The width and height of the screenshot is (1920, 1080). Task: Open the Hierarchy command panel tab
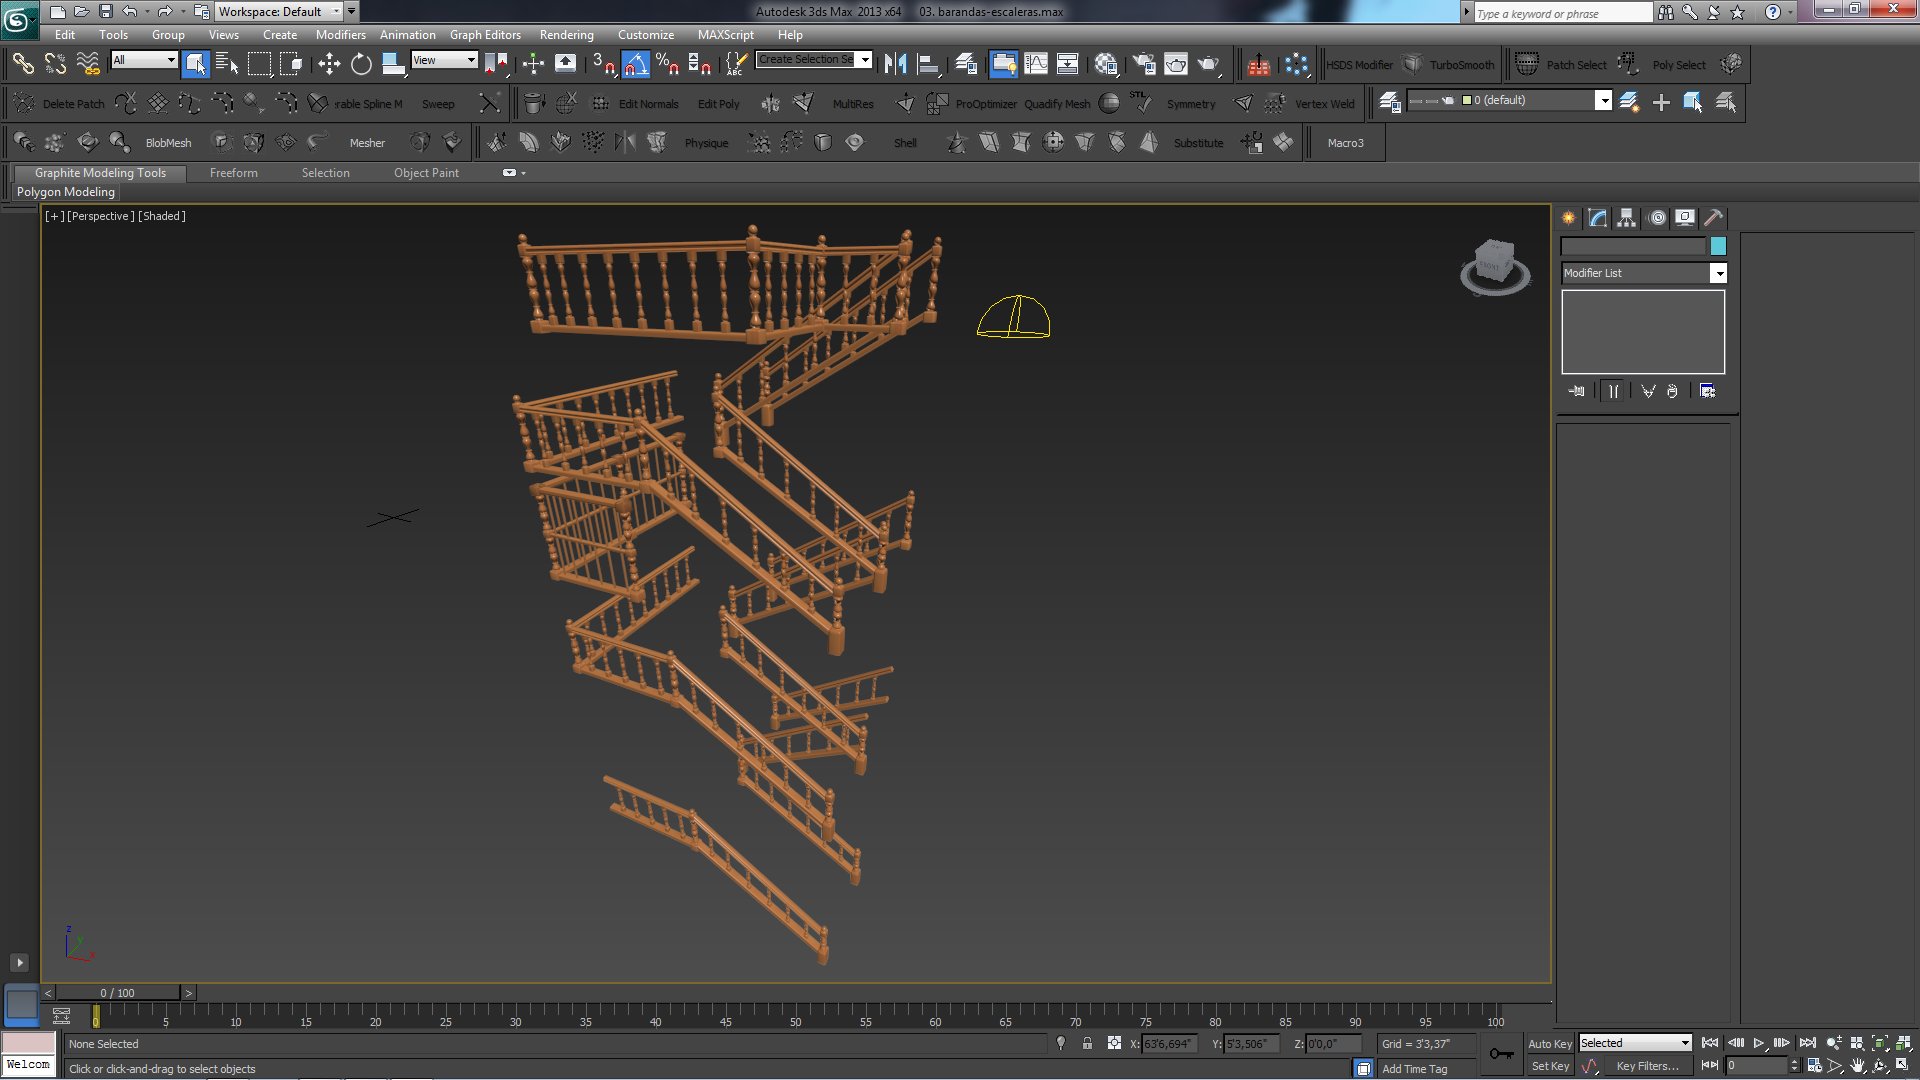click(1626, 218)
